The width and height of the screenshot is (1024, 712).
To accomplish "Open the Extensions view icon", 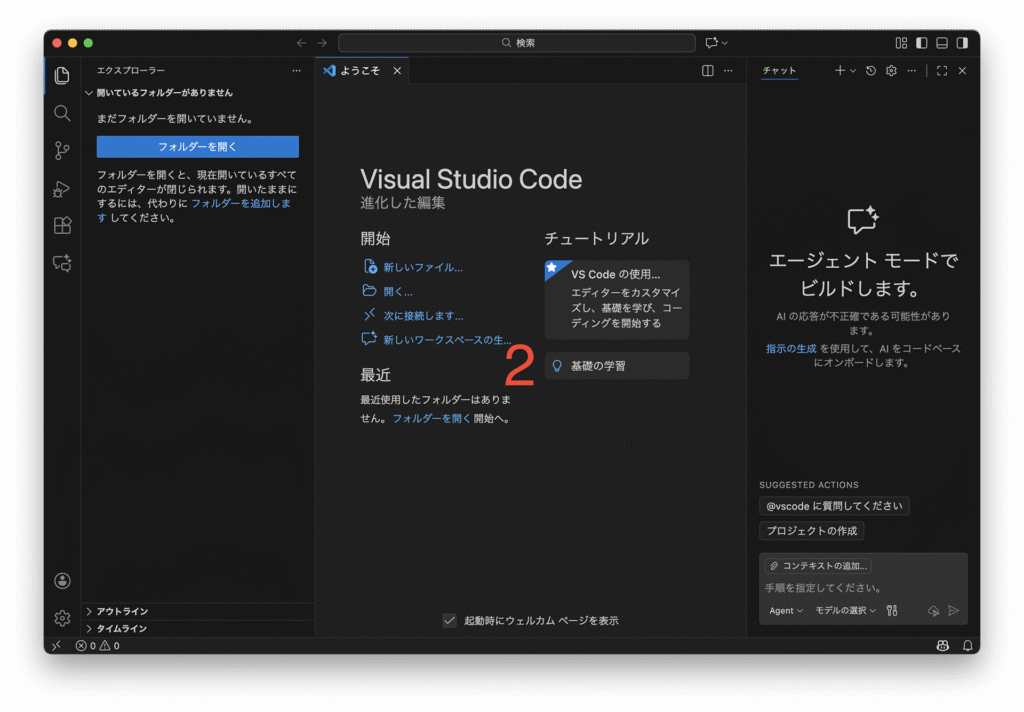I will click(62, 226).
